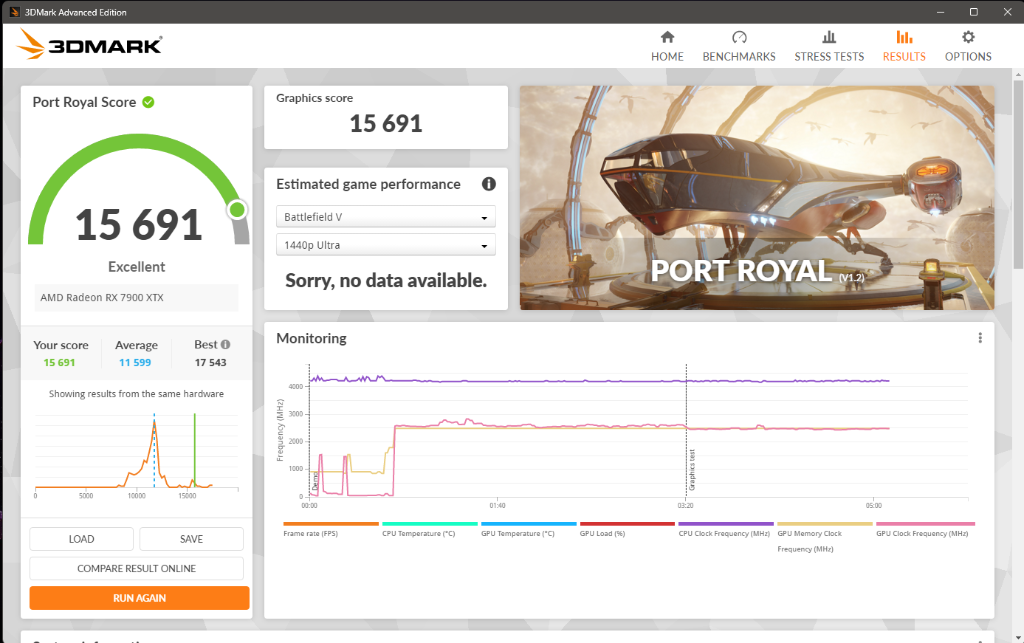Toggle GPU Temperature legend swatch
The width and height of the screenshot is (1024, 643).
pyautogui.click(x=528, y=524)
